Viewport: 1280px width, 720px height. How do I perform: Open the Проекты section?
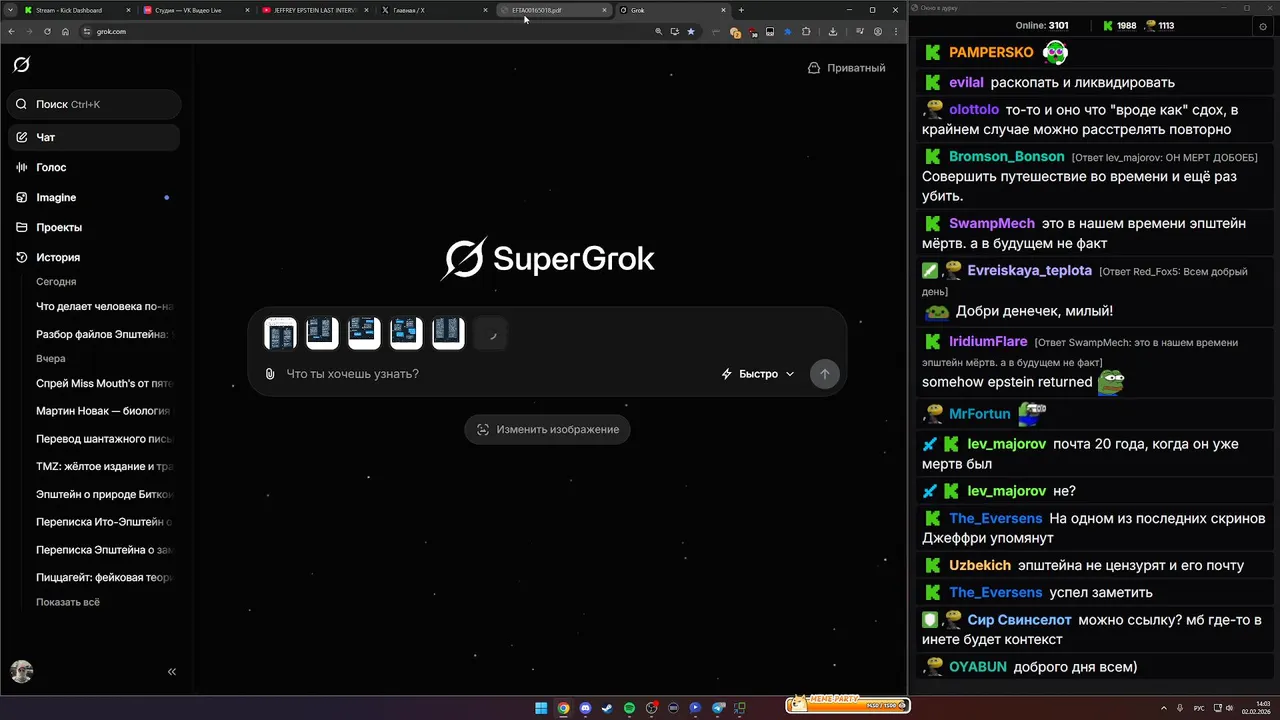click(94, 227)
